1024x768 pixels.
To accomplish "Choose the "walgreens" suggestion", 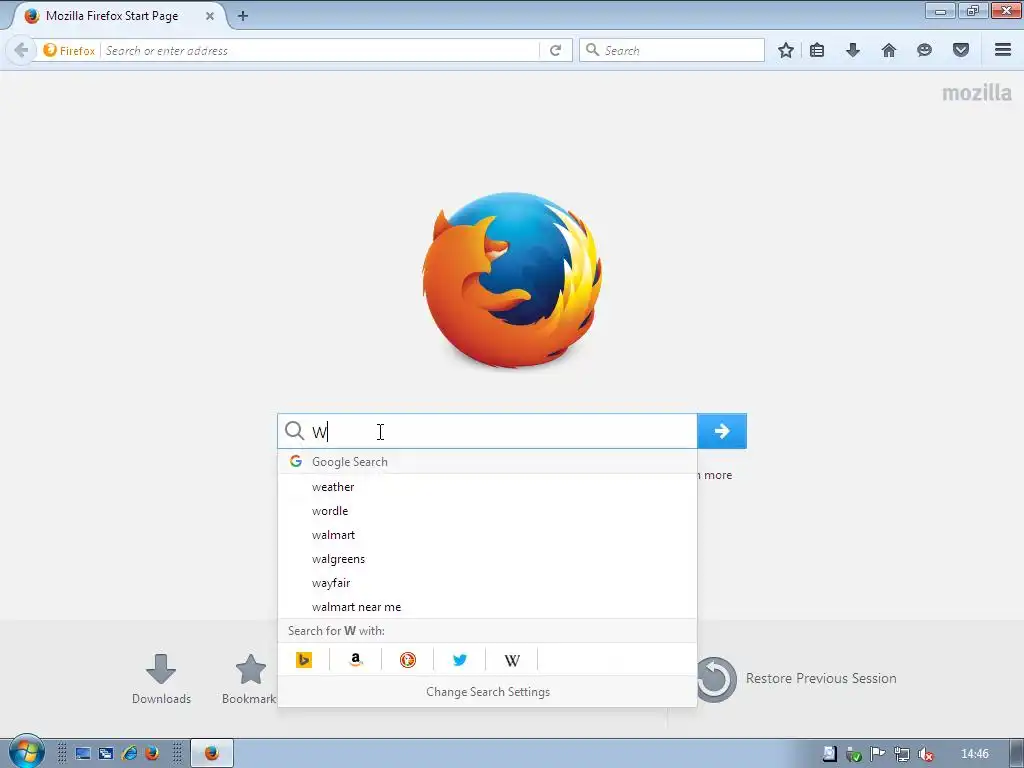I will pyautogui.click(x=487, y=559).
